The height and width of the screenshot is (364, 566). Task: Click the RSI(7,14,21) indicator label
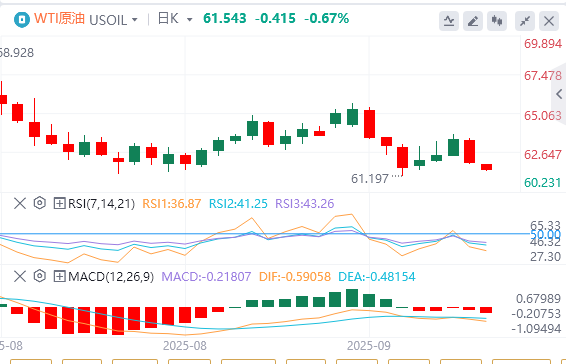click(101, 204)
